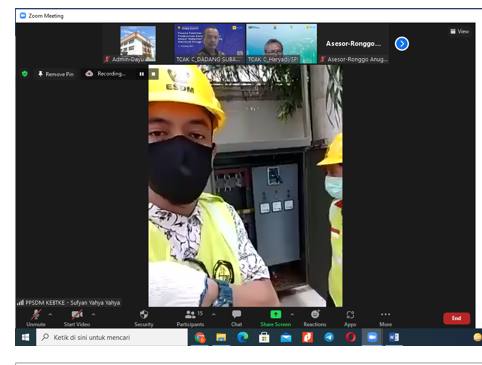Open Microsoft Store from the taskbar
Image resolution: width=482 pixels, height=365 pixels.
click(x=264, y=338)
